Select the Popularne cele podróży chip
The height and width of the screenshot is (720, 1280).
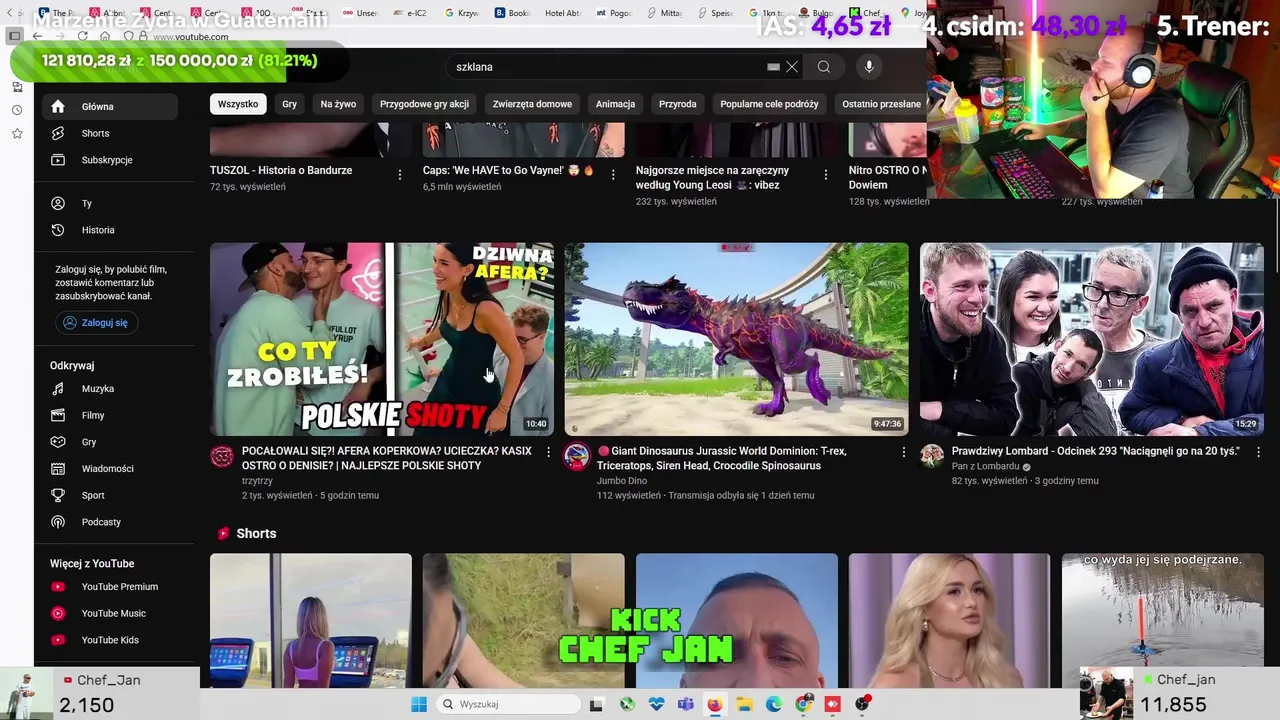(x=769, y=104)
